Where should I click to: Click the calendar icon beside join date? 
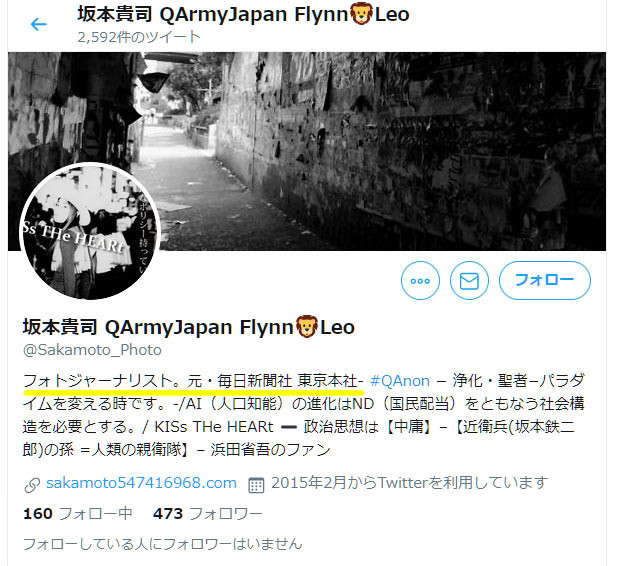pyautogui.click(x=256, y=485)
